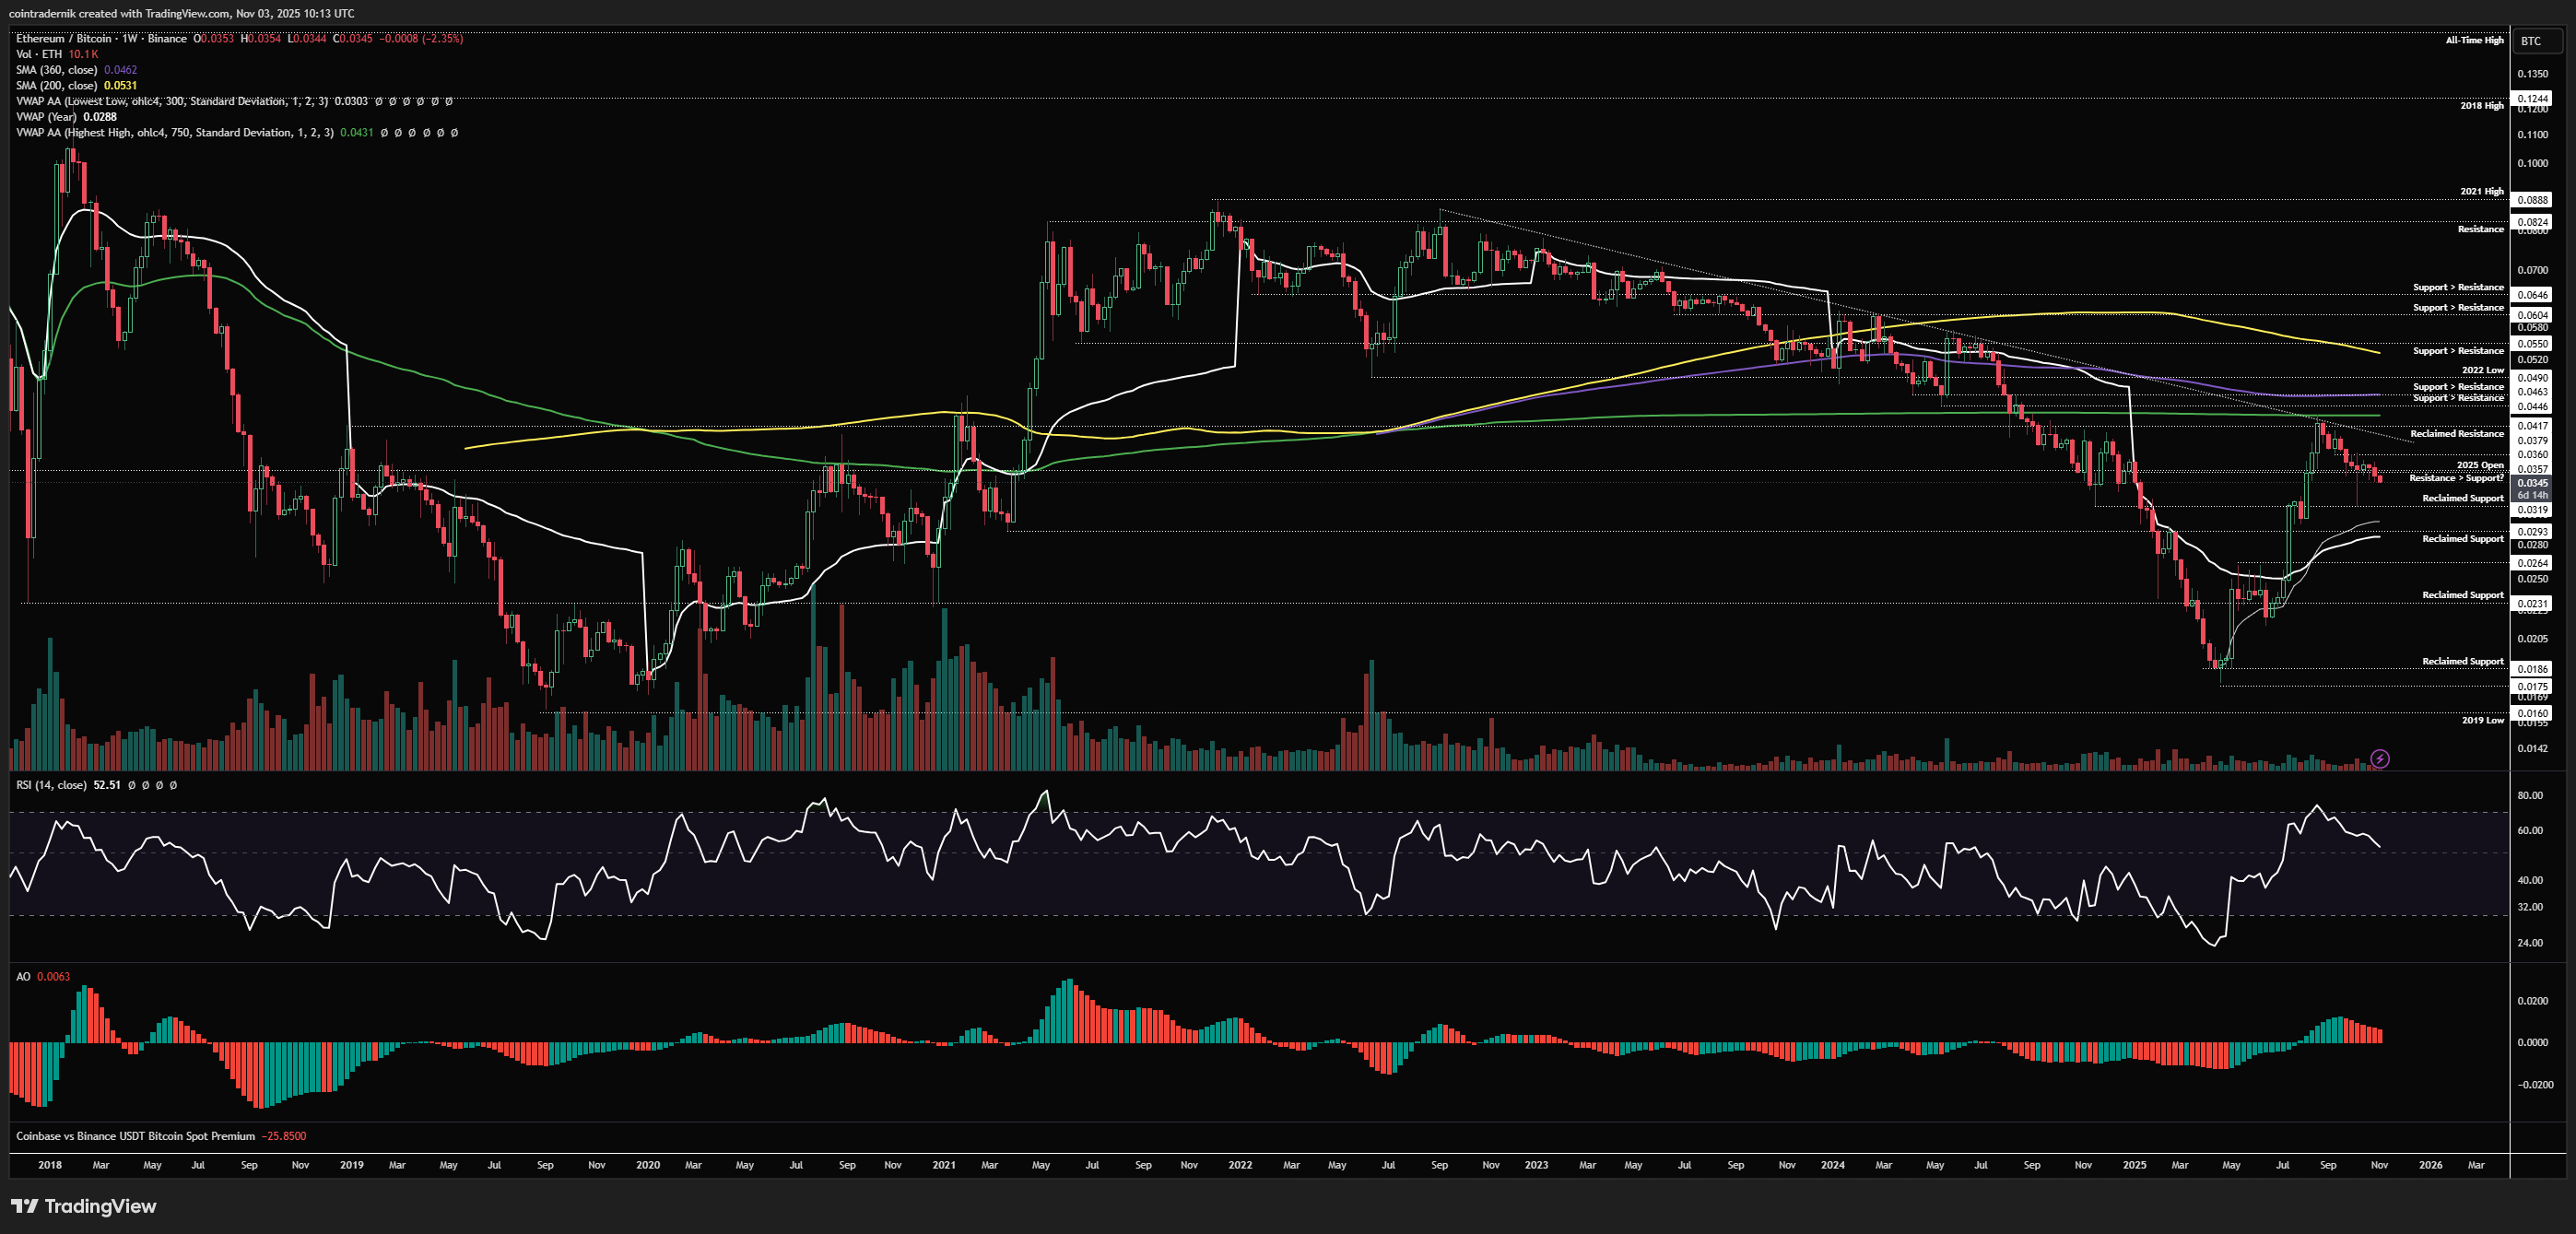Open the BTC currency selector
This screenshot has width=2576, height=1234.
click(2530, 41)
